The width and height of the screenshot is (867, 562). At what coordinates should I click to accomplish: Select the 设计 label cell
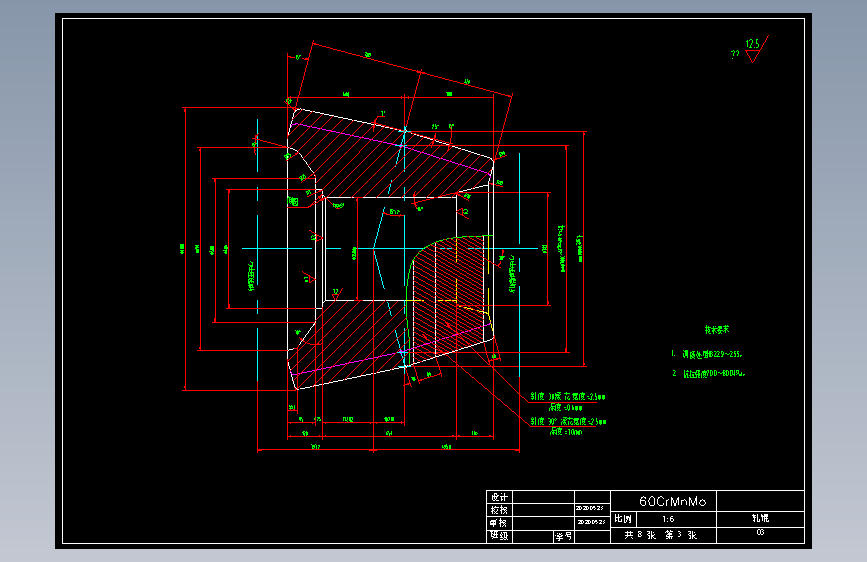(x=499, y=497)
